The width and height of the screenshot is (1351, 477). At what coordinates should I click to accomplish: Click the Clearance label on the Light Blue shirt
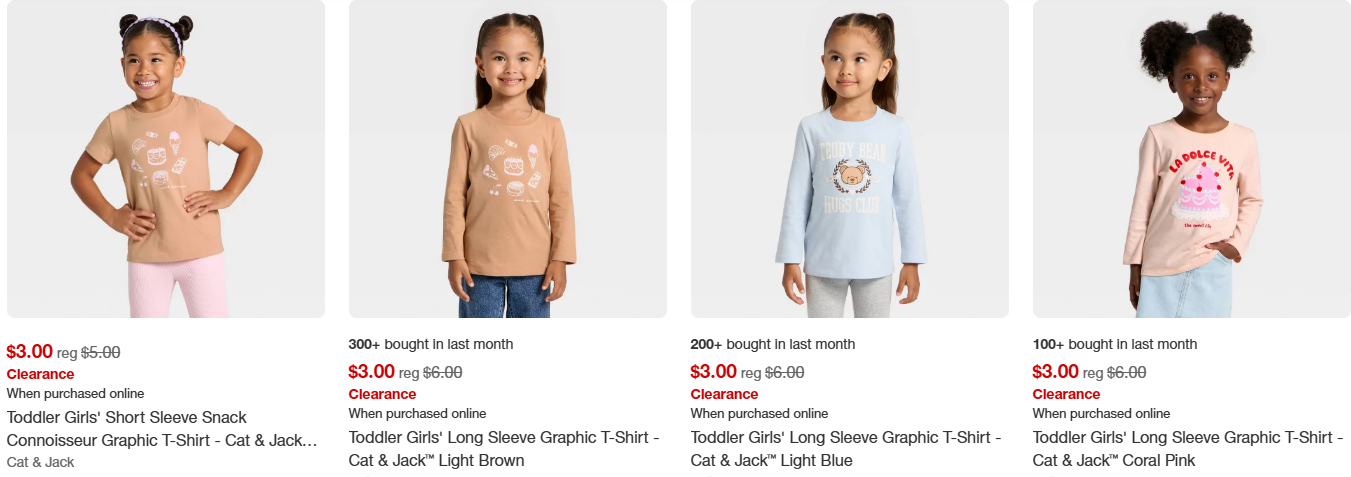(x=725, y=394)
